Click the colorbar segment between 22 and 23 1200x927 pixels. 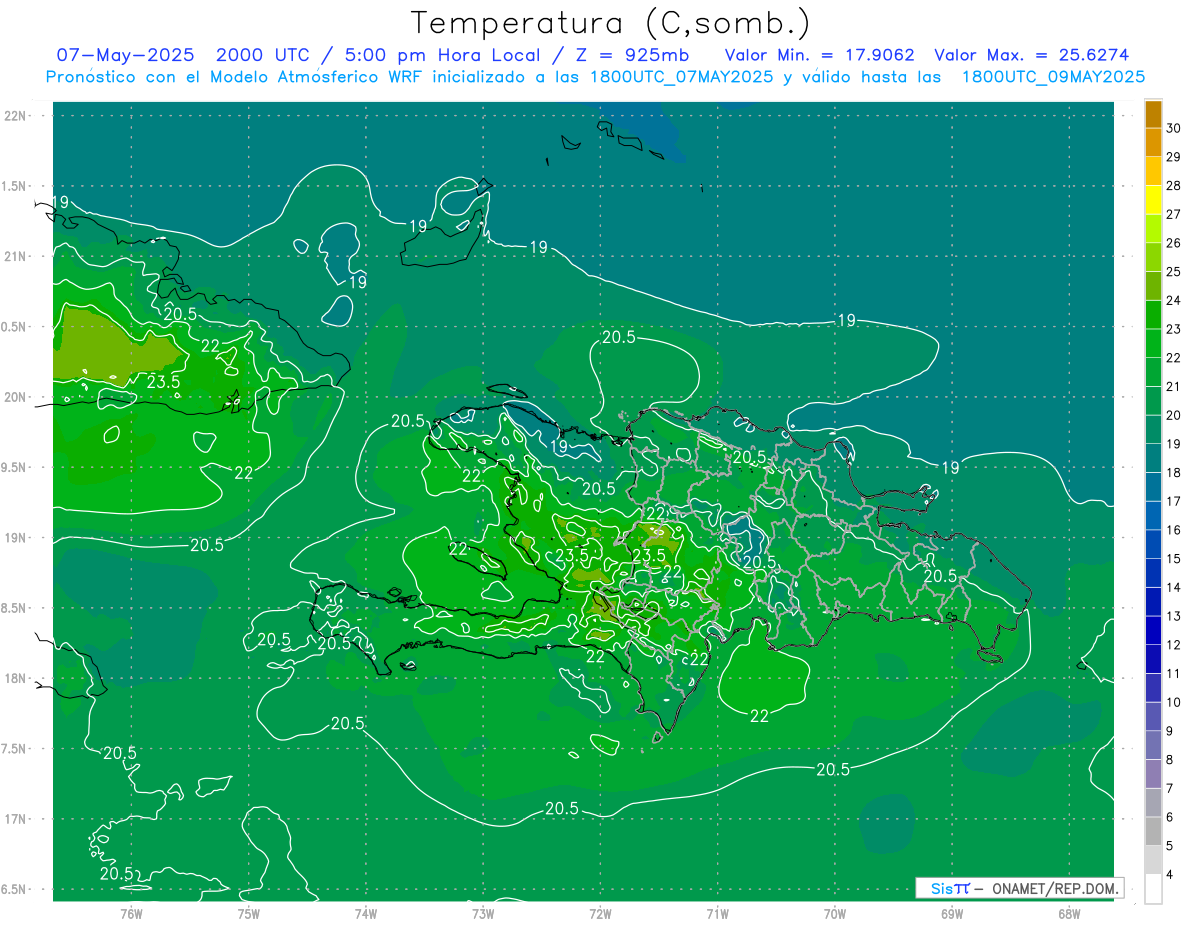[1153, 343]
